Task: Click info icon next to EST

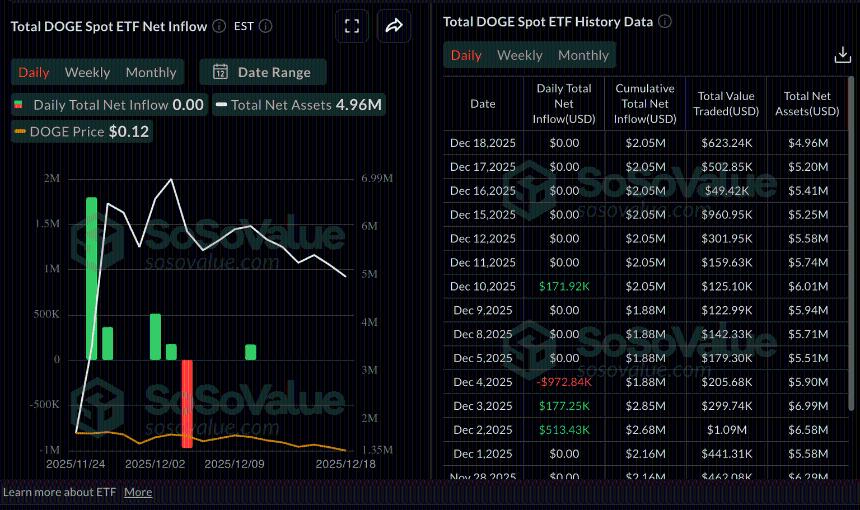Action: (x=265, y=26)
